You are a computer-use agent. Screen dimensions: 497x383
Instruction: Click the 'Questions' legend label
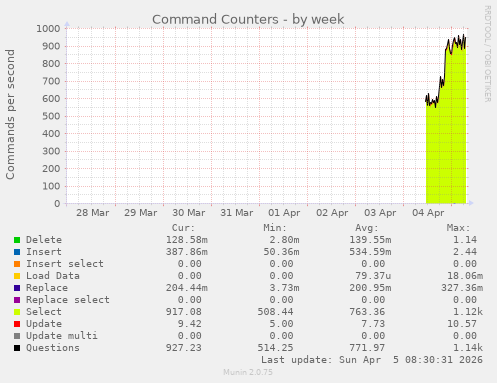pos(53,348)
